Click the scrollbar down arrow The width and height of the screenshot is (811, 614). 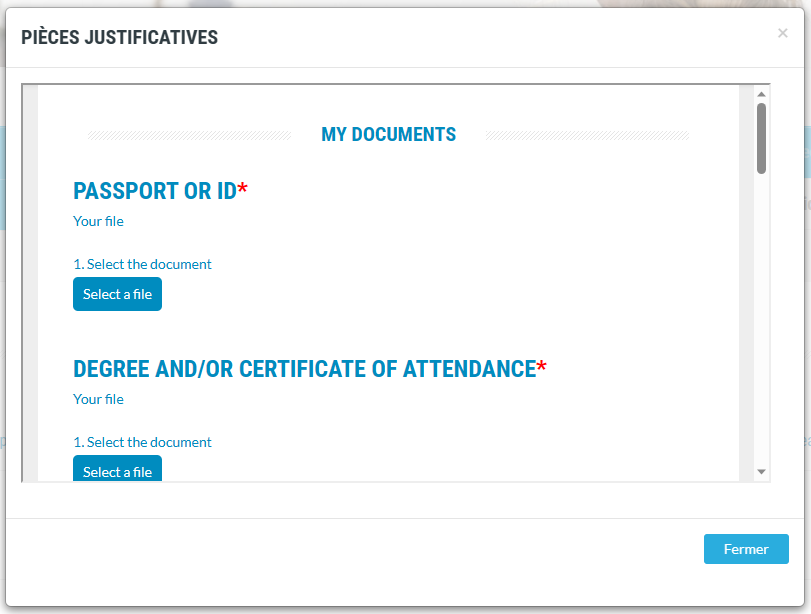761,471
